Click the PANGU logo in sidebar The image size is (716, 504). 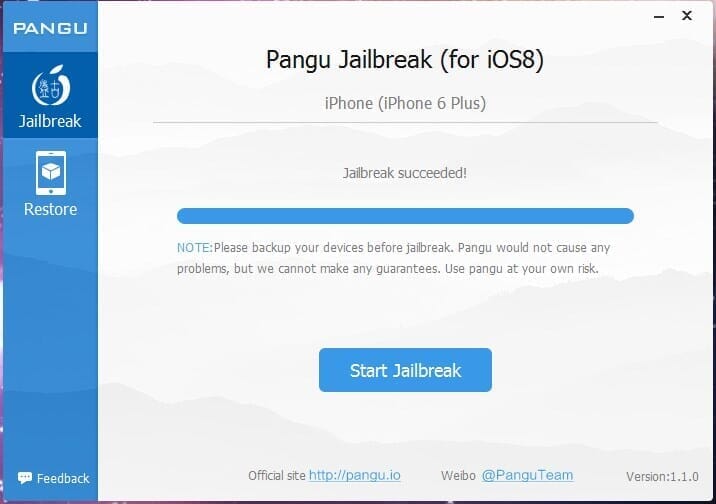tap(50, 28)
